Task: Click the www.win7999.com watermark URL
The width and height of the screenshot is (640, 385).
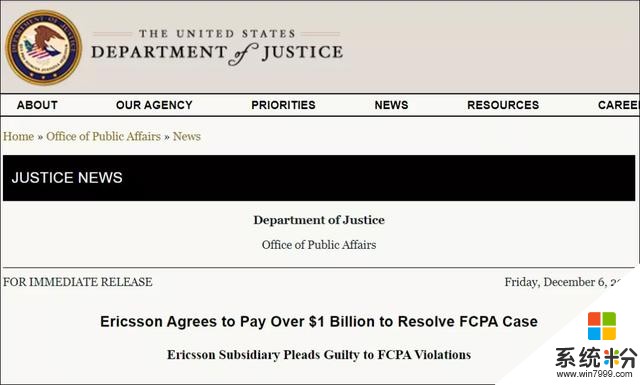Action: coord(594,374)
